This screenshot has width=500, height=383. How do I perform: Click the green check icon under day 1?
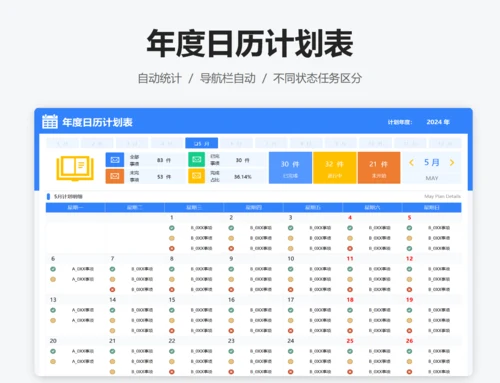(172, 228)
